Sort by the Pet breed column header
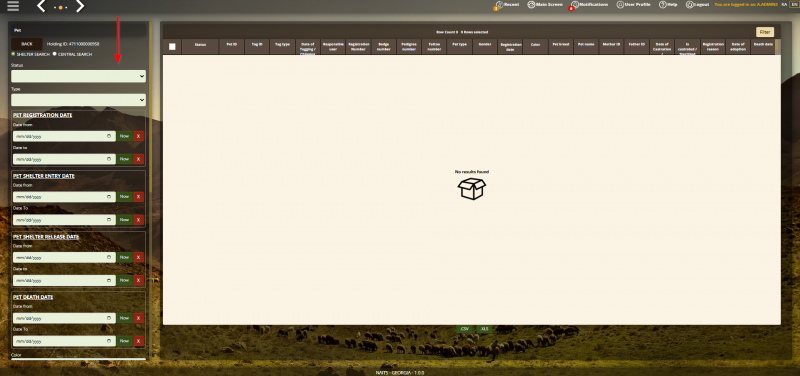The image size is (800, 376). 561,46
